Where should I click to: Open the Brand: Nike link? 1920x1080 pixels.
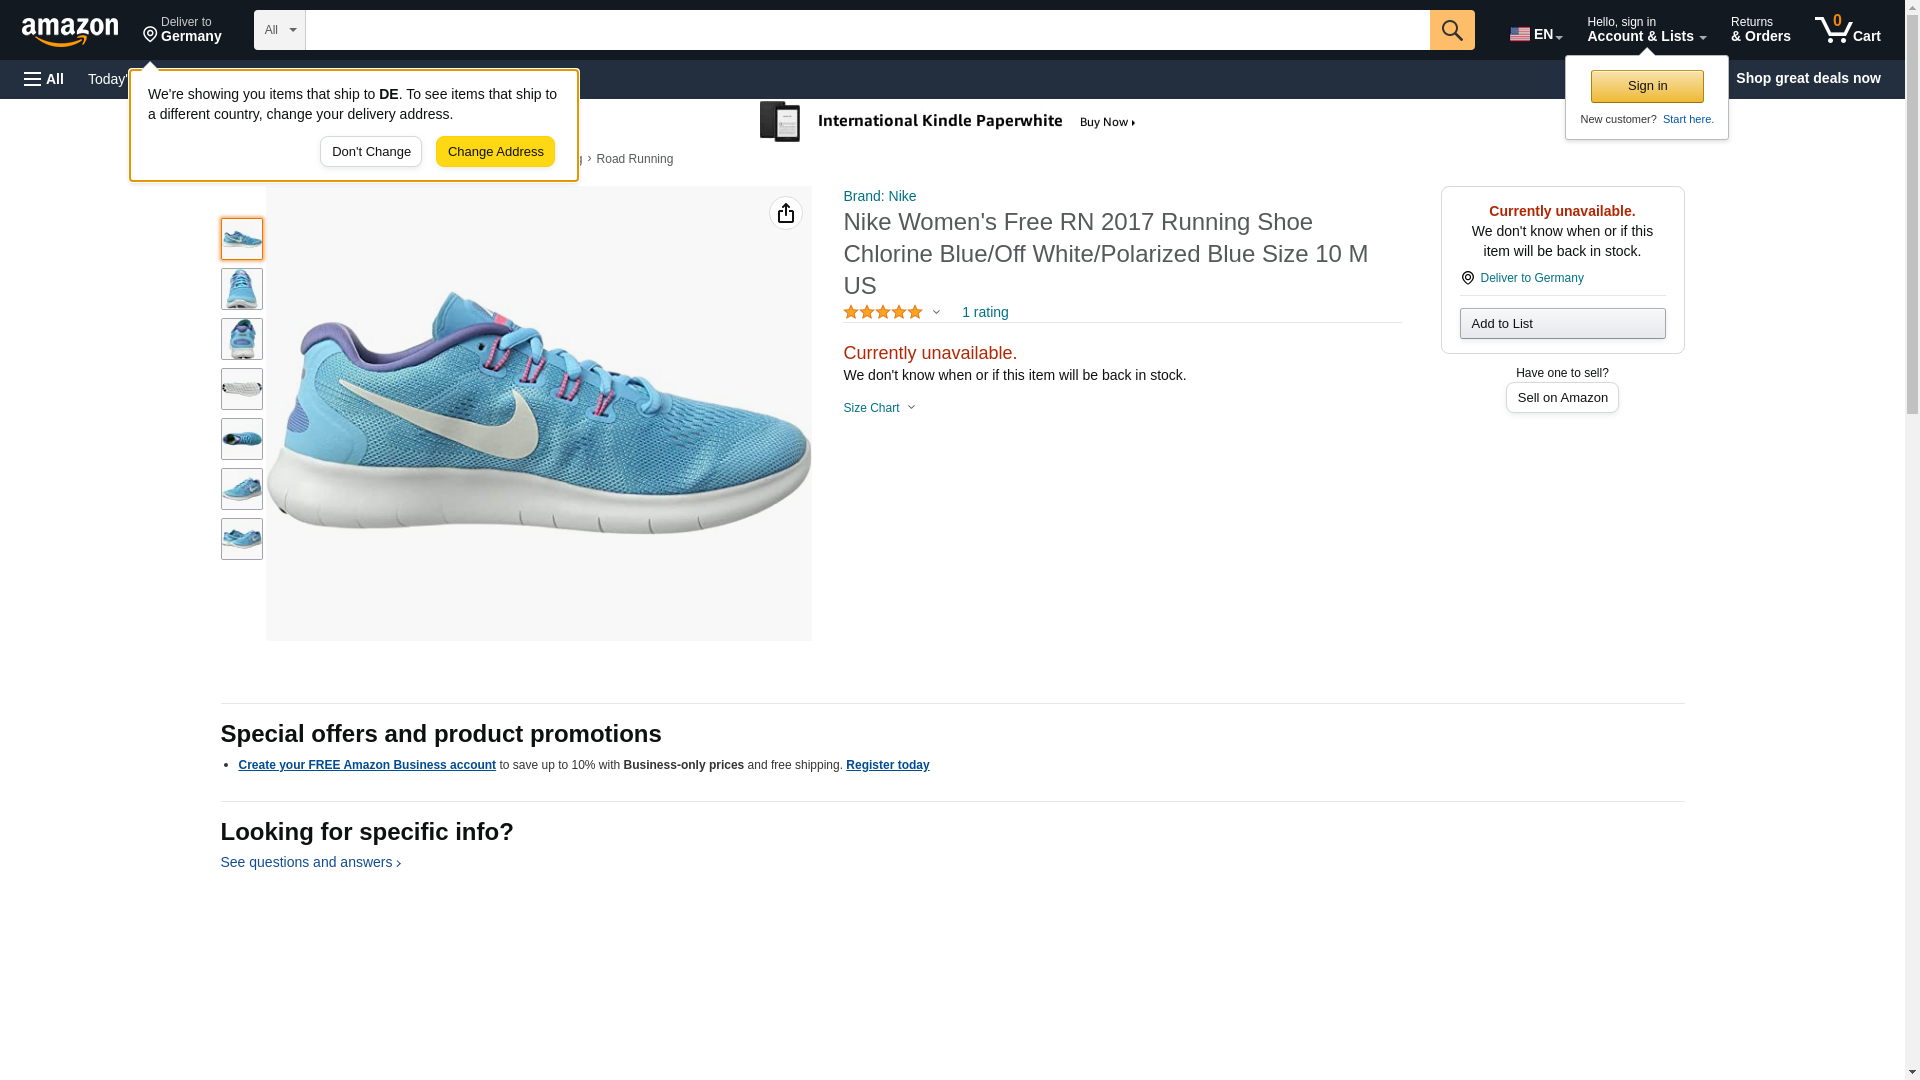[x=879, y=196]
